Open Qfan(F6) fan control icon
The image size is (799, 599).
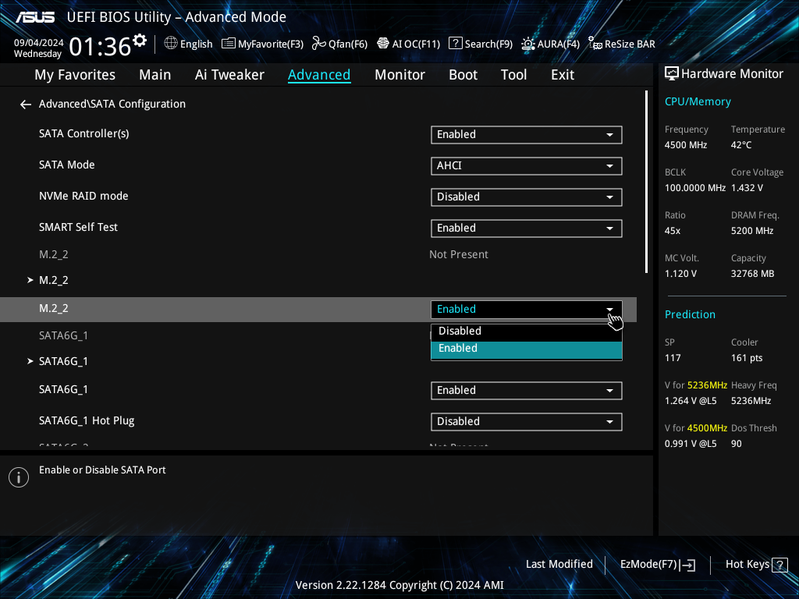[319, 44]
